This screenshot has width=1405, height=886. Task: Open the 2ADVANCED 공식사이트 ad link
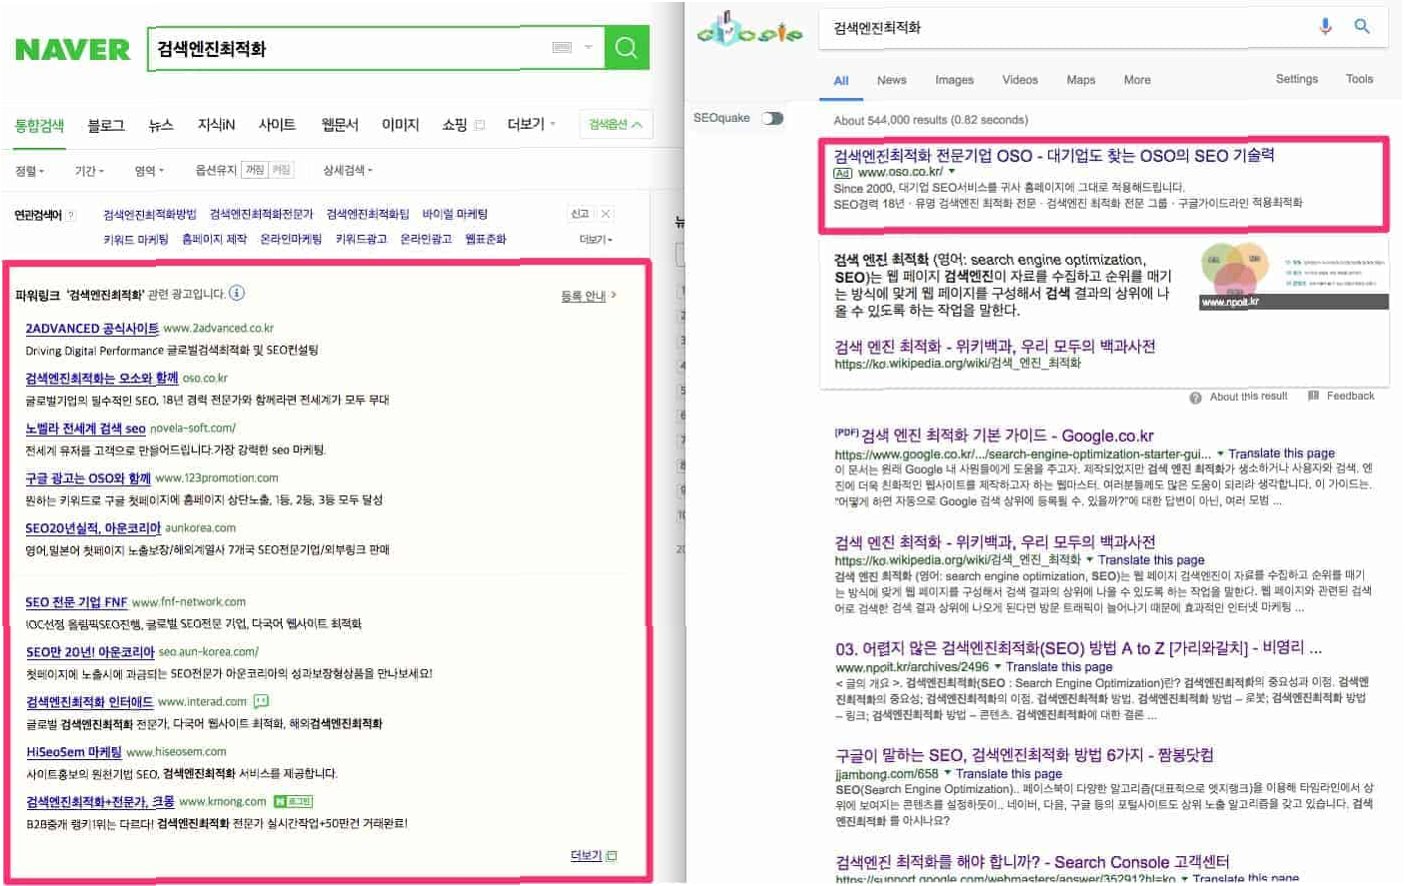click(x=92, y=328)
